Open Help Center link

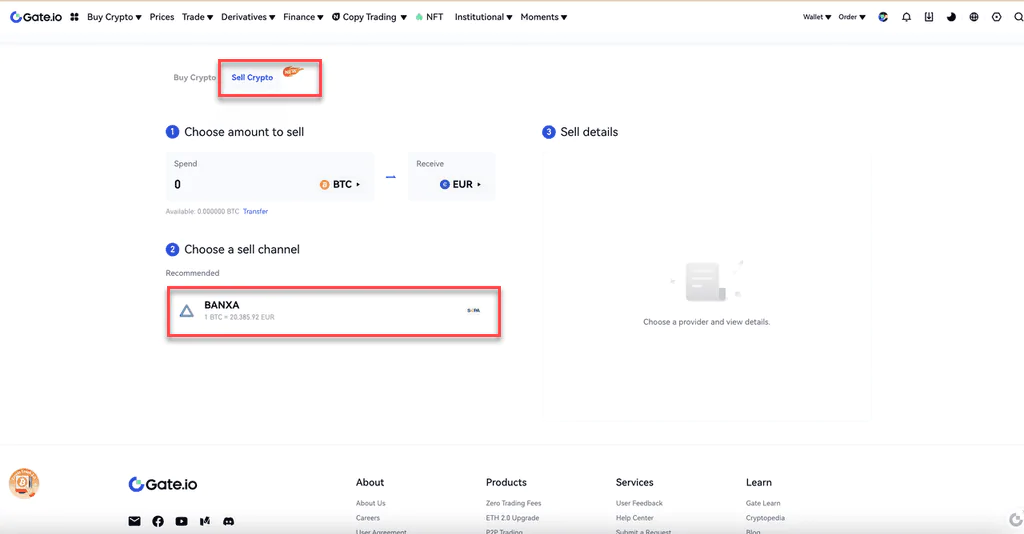(x=635, y=518)
